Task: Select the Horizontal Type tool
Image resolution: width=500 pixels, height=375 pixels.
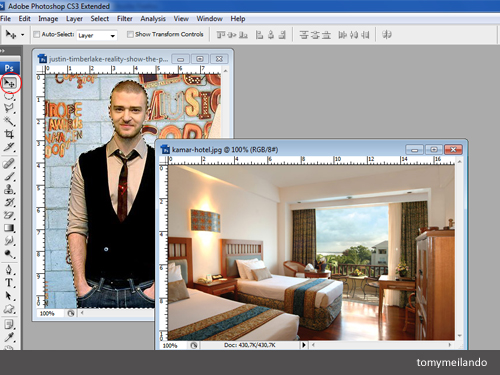Action: [9, 283]
